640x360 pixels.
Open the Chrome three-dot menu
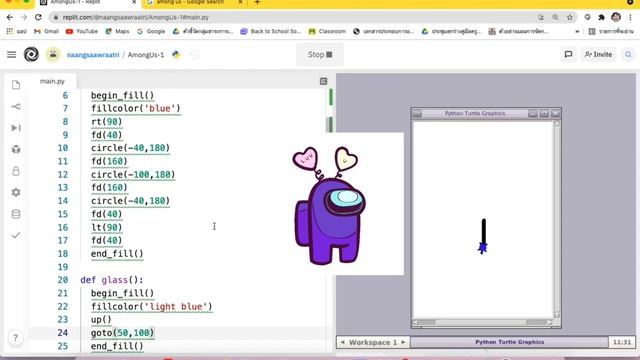631,17
